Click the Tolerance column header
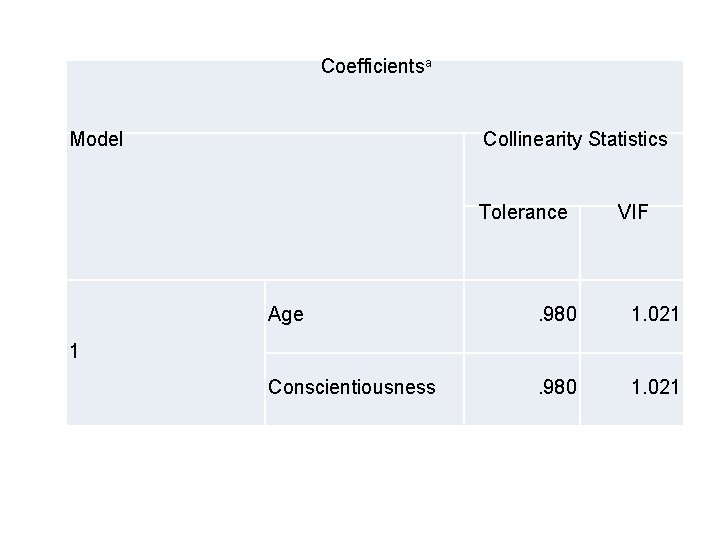This screenshot has width=720, height=540. click(523, 212)
